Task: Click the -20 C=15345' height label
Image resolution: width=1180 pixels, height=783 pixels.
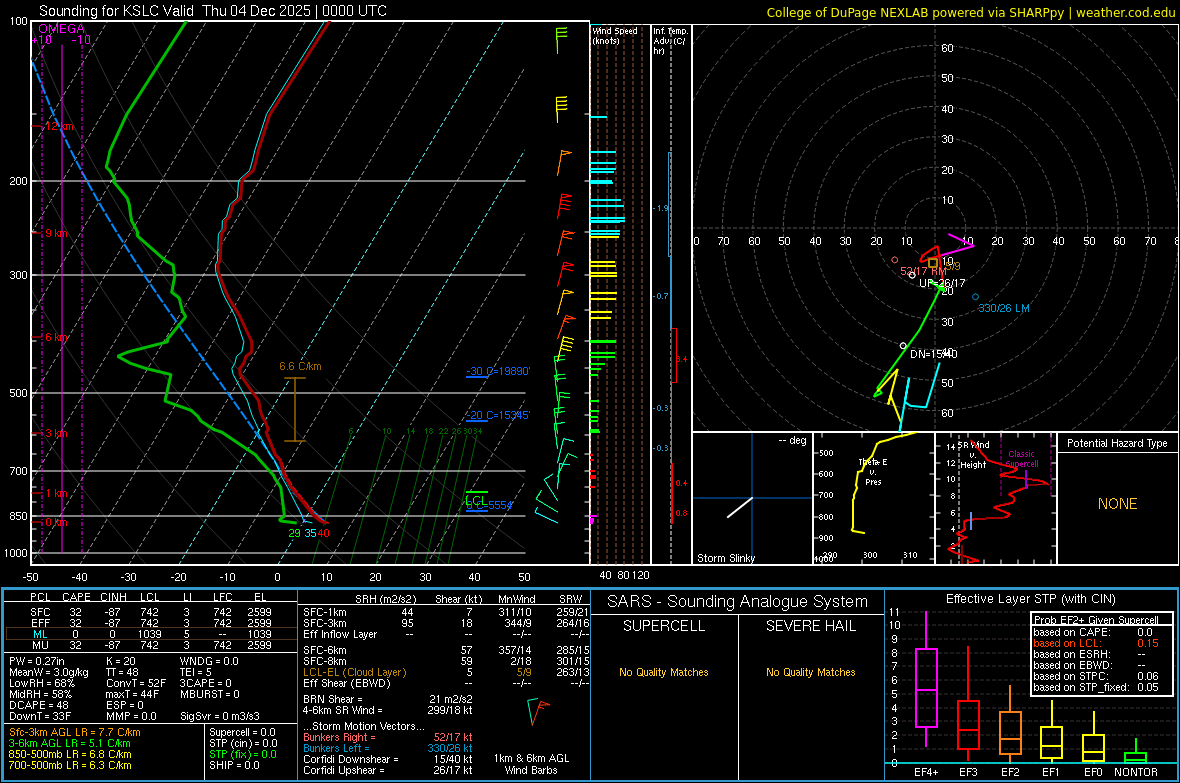Action: (498, 415)
